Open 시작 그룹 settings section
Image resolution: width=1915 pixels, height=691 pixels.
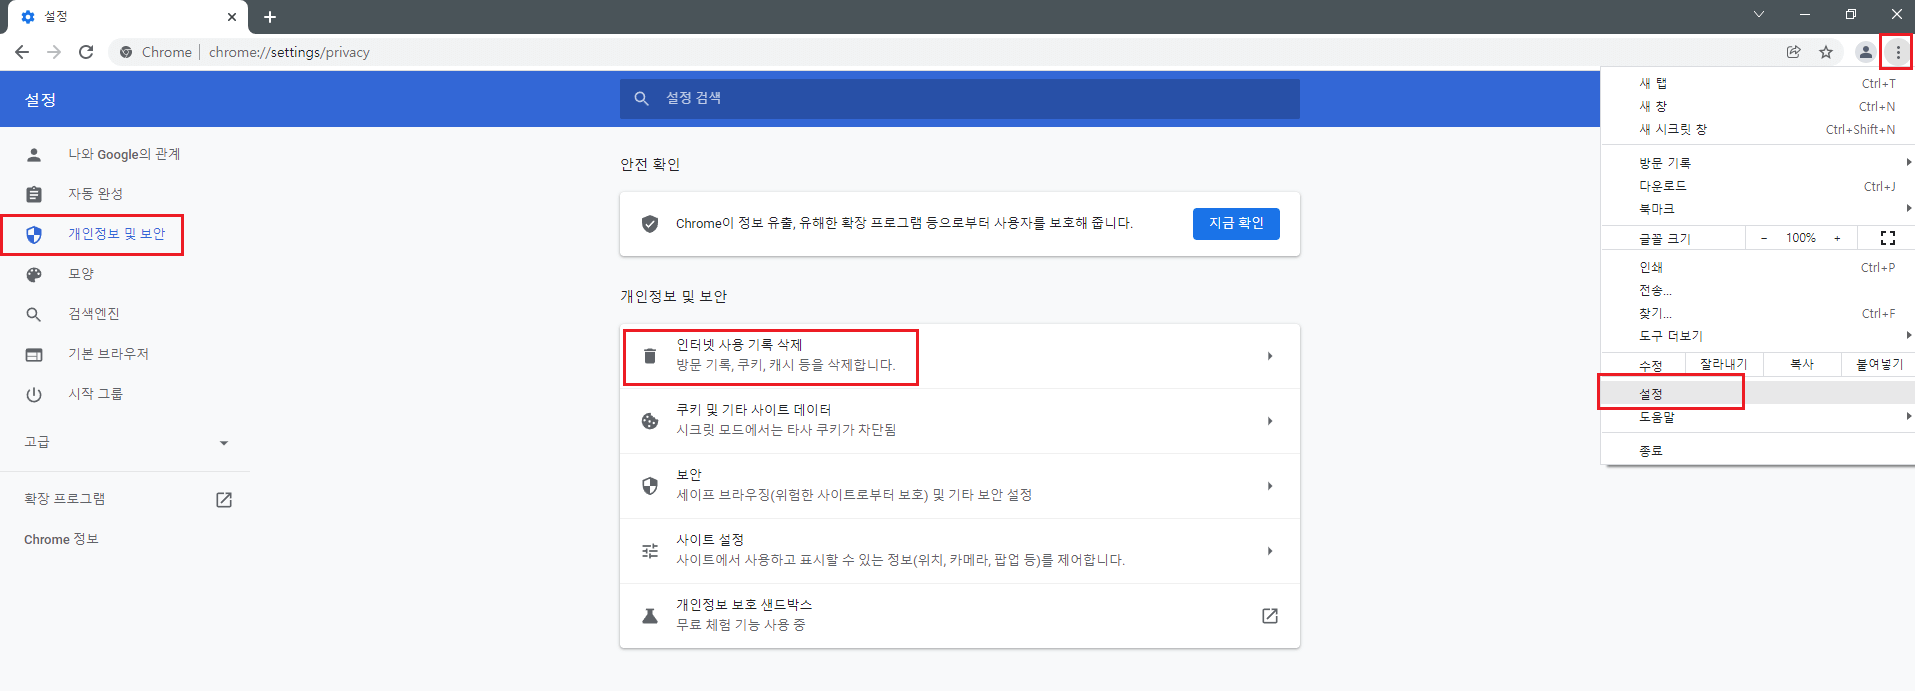[x=95, y=394]
